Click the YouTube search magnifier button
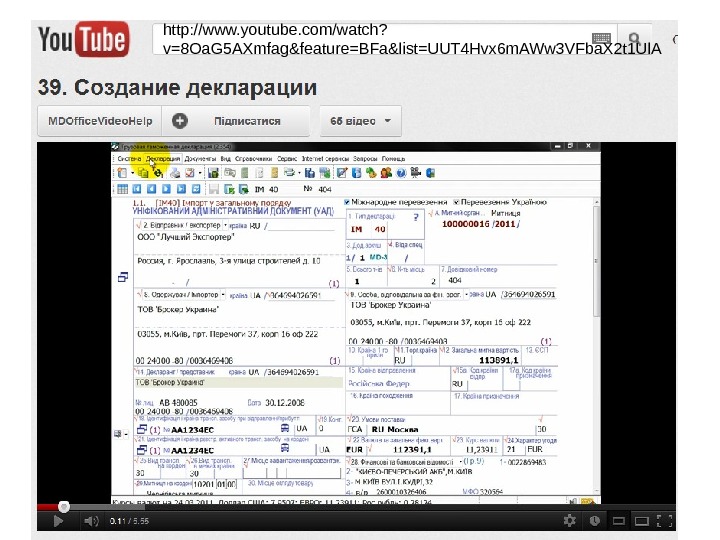 634,39
